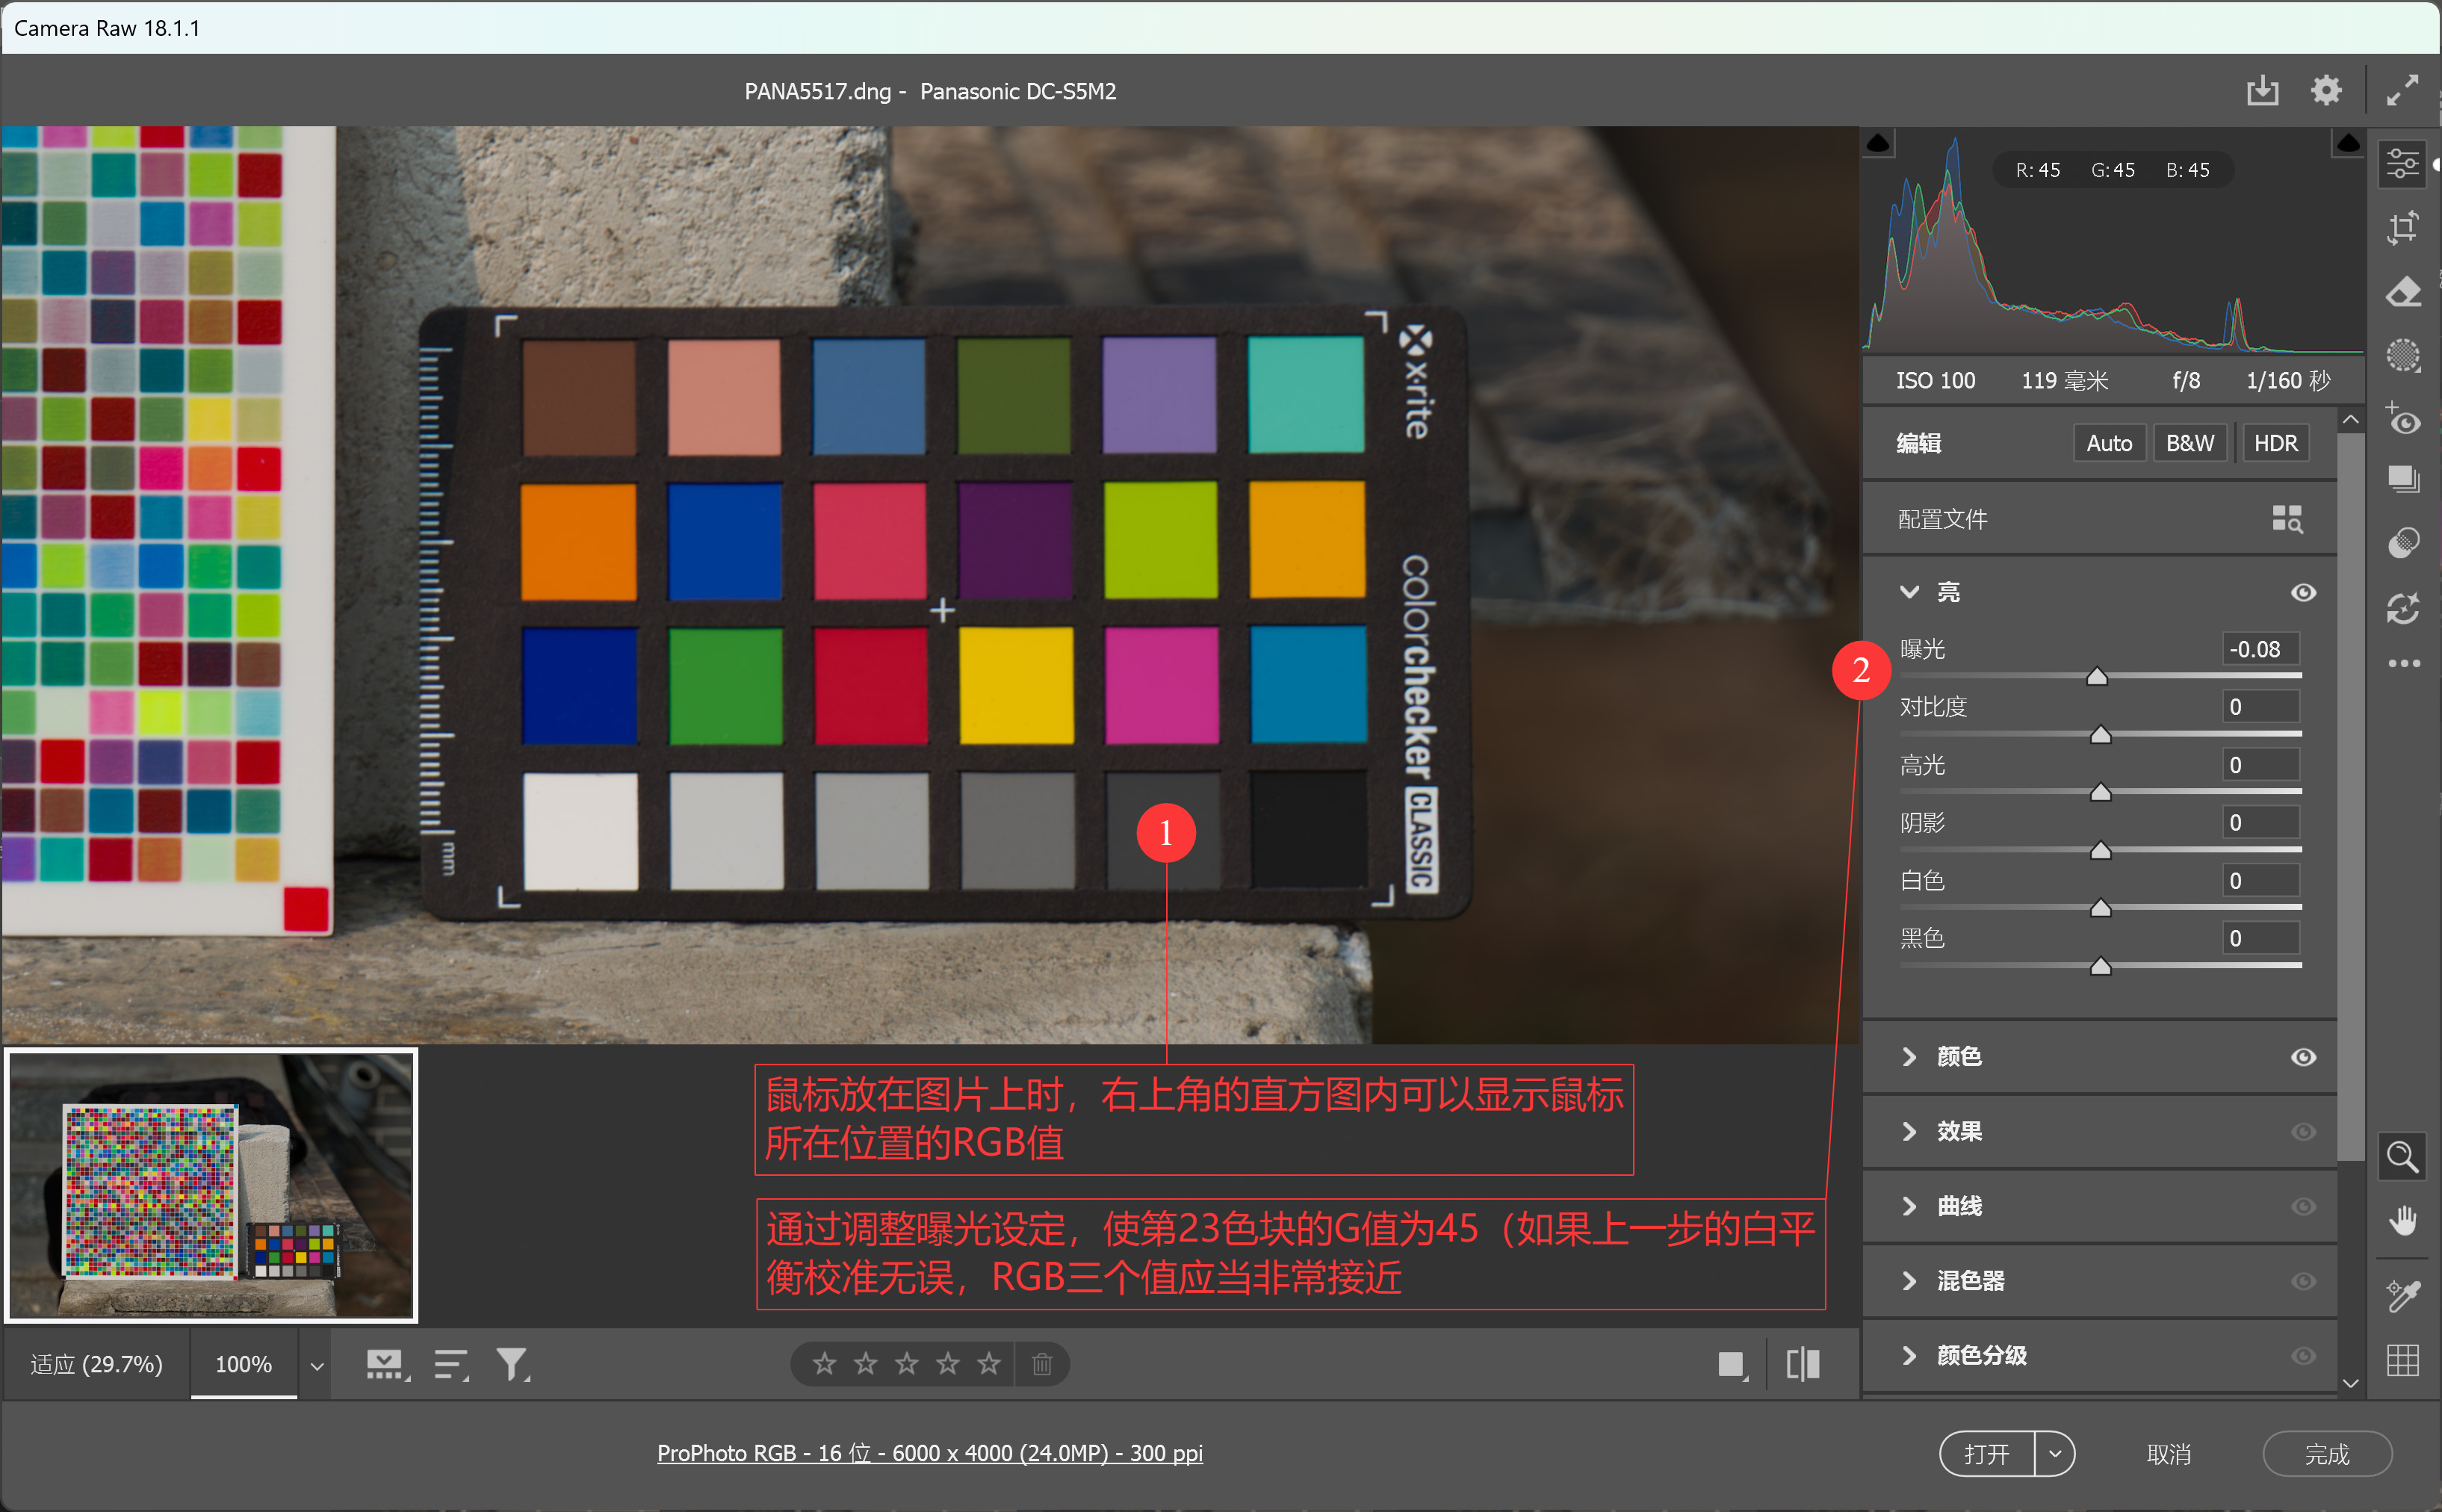This screenshot has width=2442, height=1512.
Task: Select the Healing eraser tool
Action: coord(2403,292)
